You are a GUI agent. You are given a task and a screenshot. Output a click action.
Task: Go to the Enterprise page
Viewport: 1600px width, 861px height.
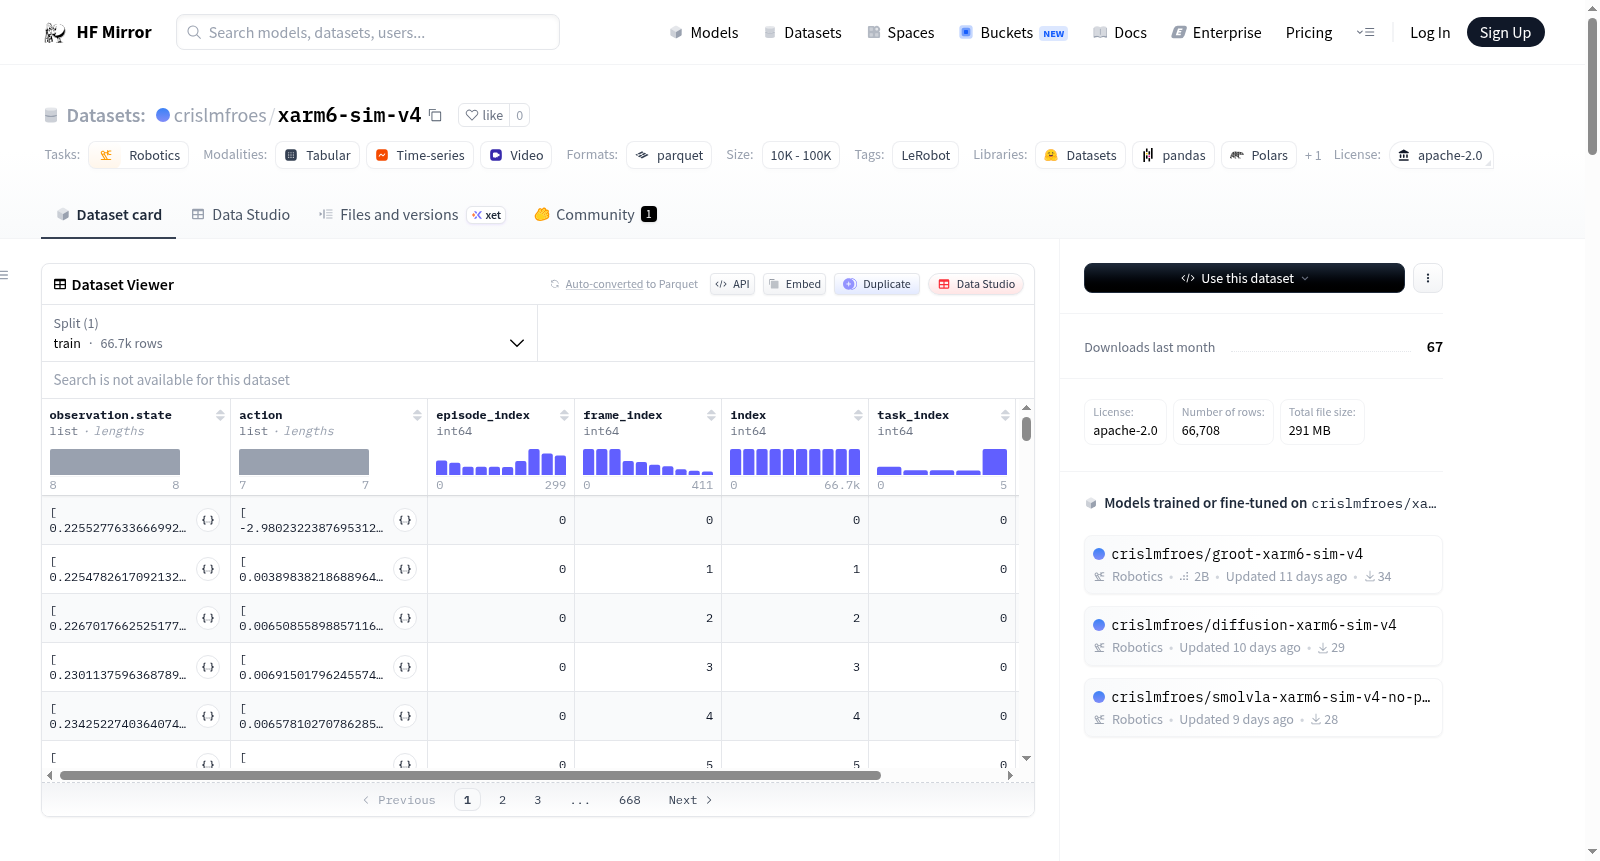[x=1216, y=32]
